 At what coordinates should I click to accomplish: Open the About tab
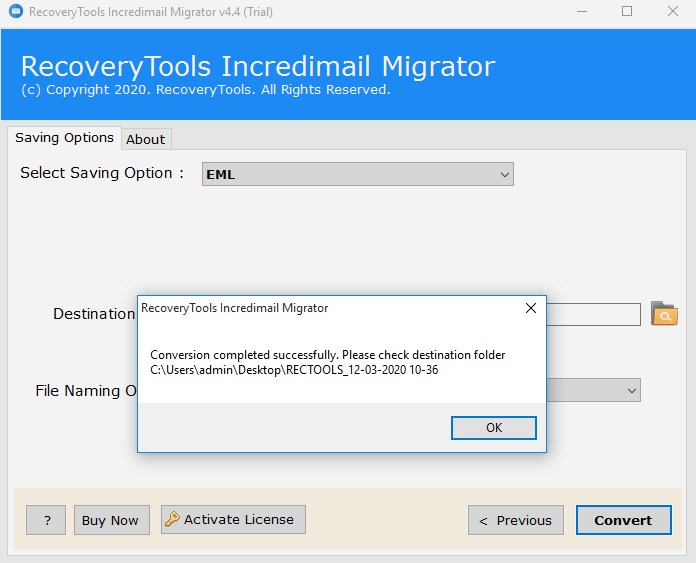(146, 139)
